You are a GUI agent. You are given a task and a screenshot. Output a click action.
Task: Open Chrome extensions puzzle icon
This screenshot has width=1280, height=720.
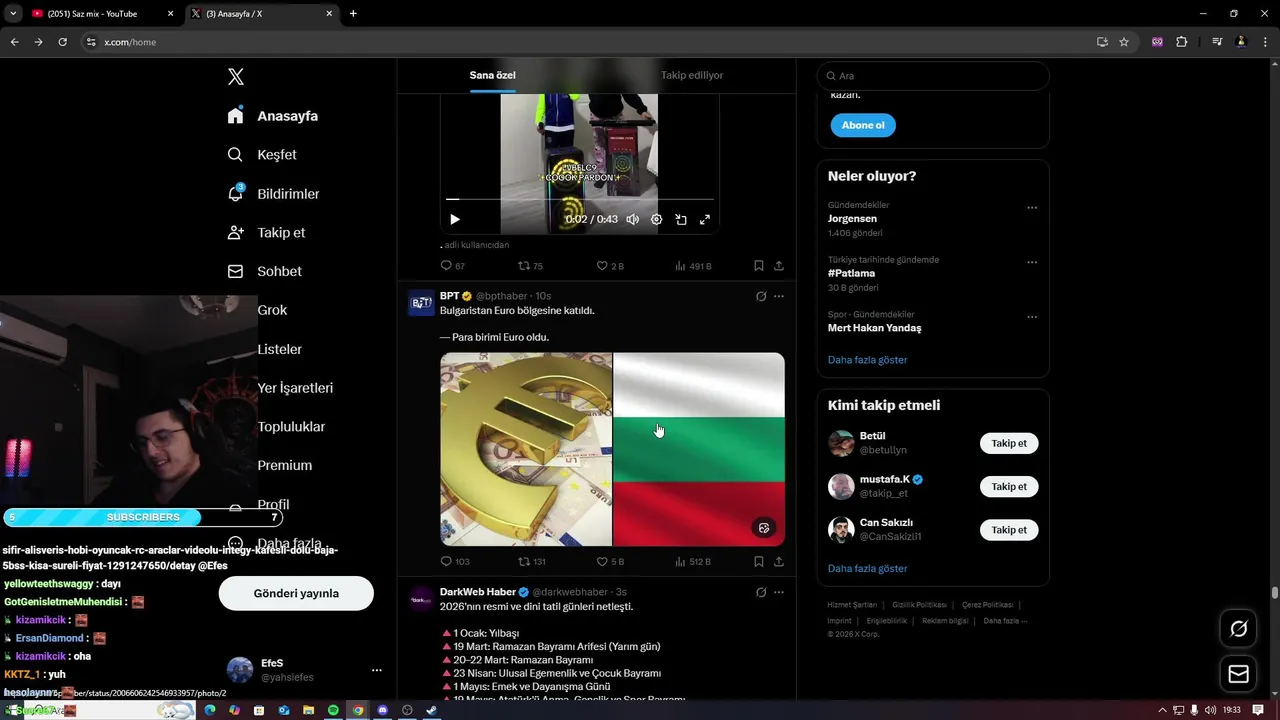point(1182,42)
